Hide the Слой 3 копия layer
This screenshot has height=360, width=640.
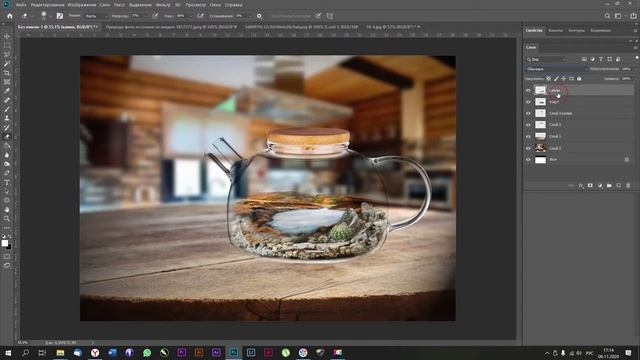pos(528,113)
